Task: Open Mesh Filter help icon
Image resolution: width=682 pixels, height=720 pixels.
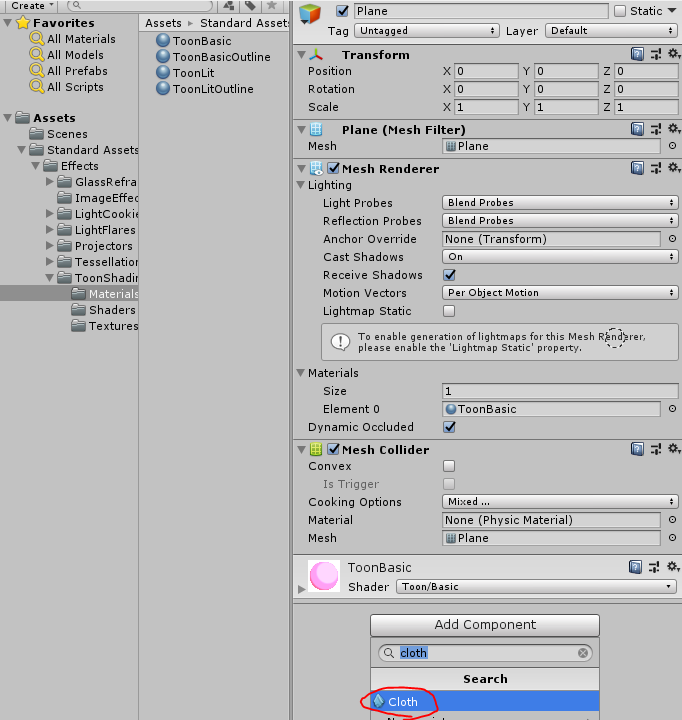Action: click(637, 129)
